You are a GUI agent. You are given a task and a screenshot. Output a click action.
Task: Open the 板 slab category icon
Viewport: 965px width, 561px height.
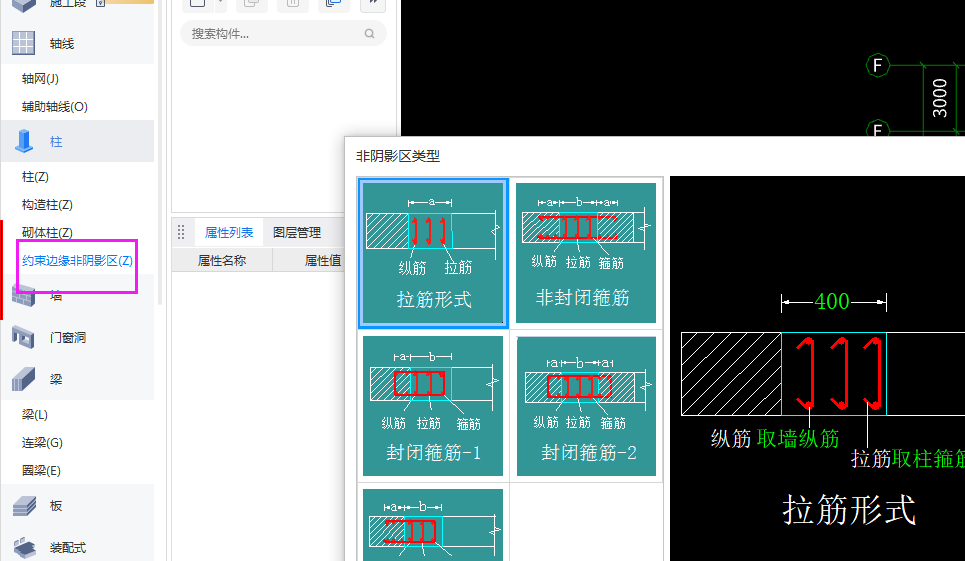(x=24, y=506)
